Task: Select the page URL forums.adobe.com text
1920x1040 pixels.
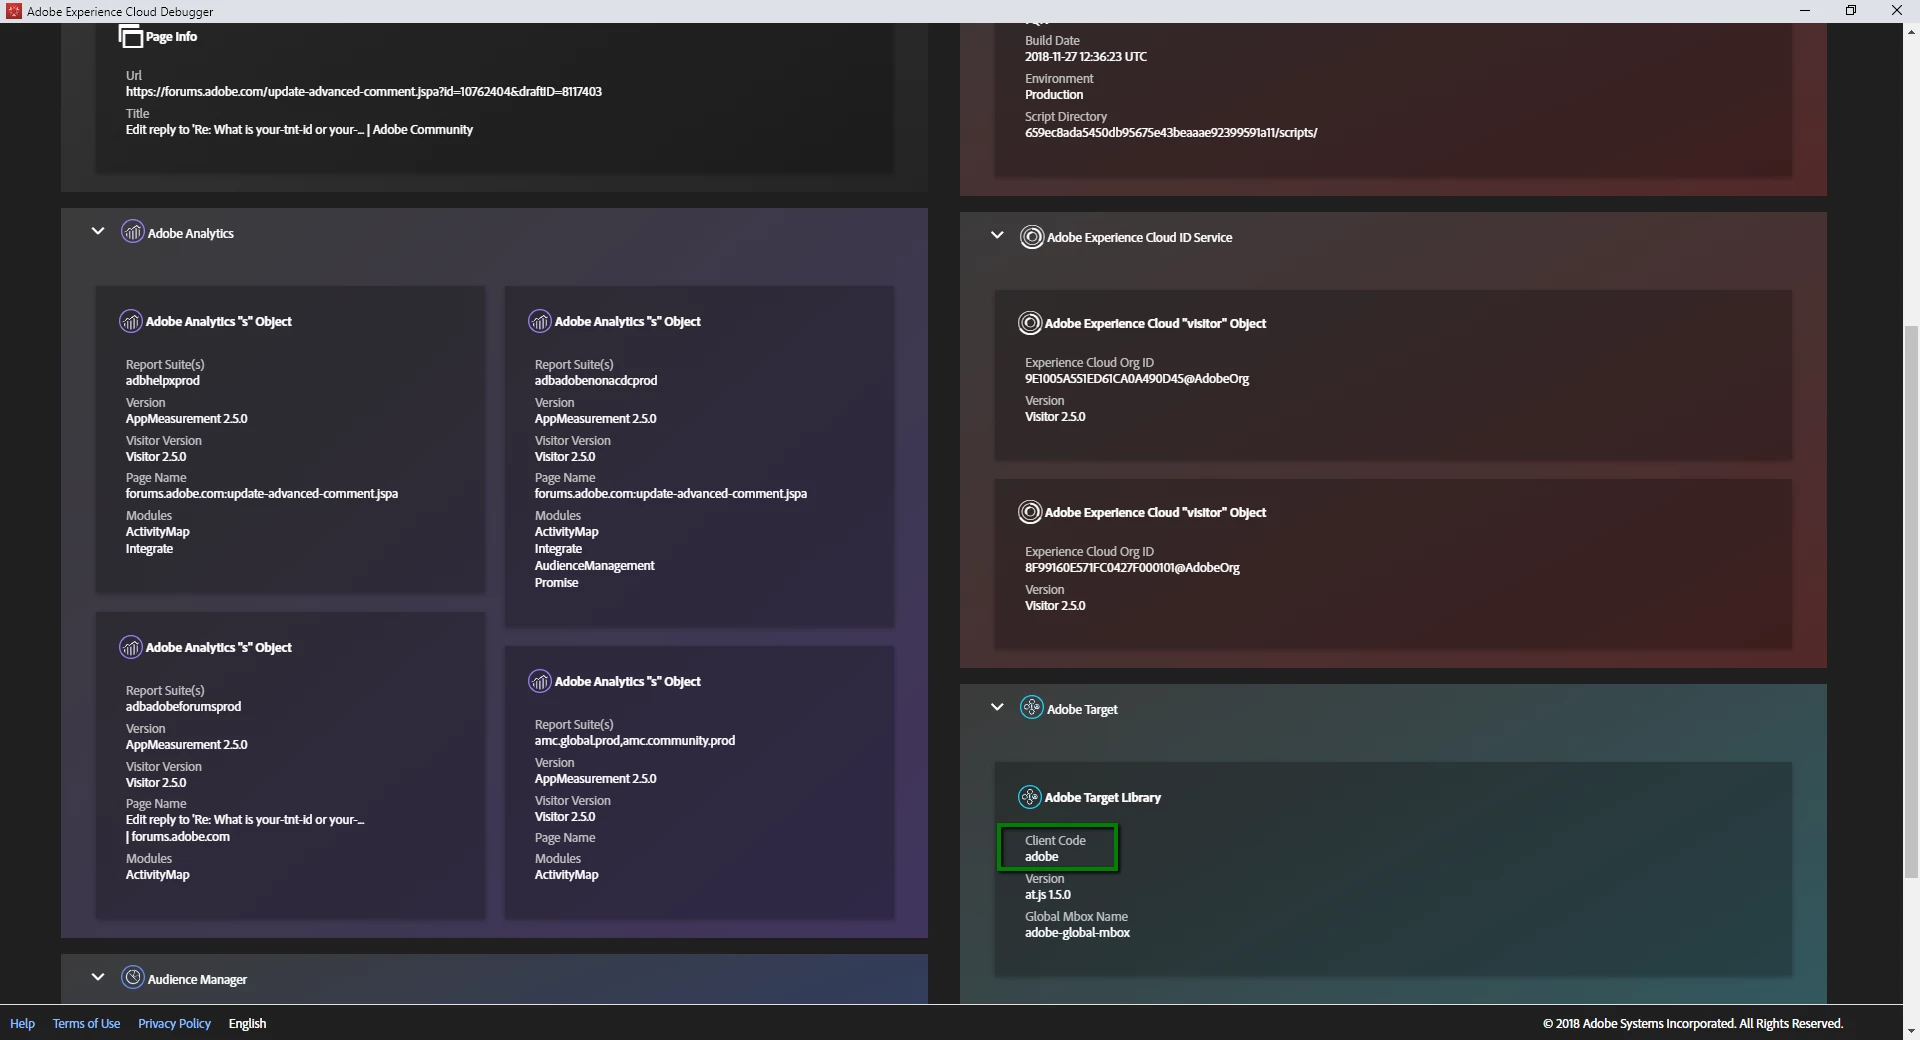Action: [x=364, y=92]
